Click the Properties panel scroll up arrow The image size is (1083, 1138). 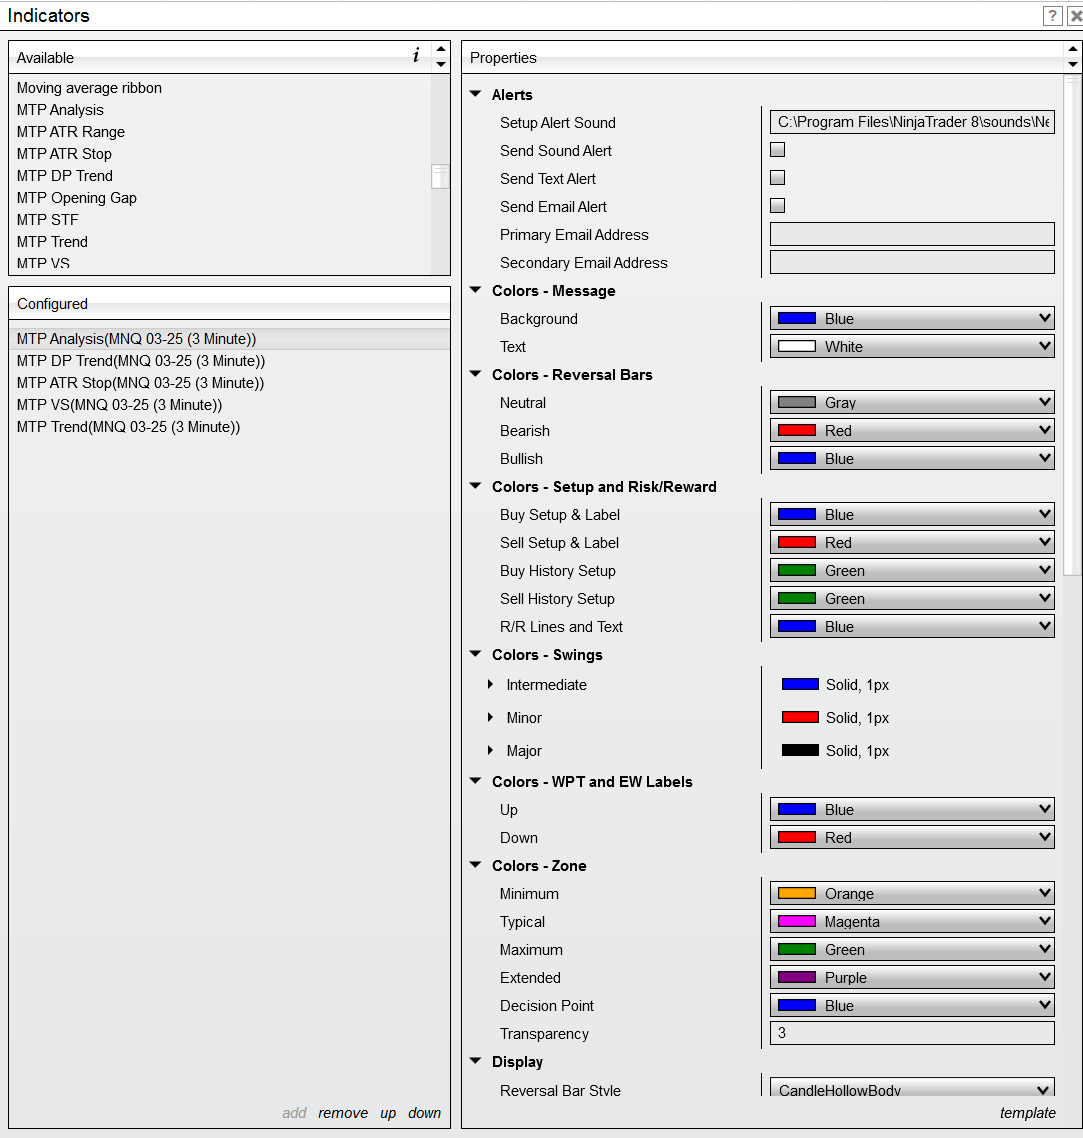click(x=1073, y=49)
